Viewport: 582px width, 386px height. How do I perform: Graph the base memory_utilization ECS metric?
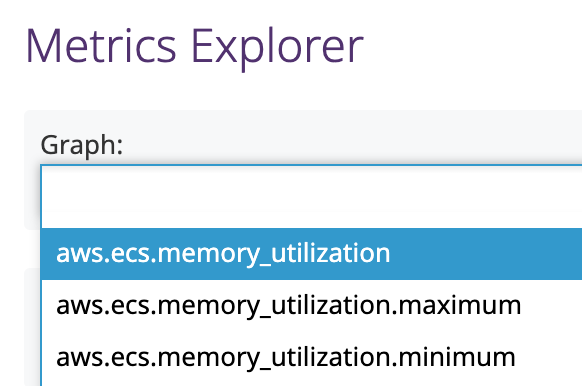pos(312,254)
